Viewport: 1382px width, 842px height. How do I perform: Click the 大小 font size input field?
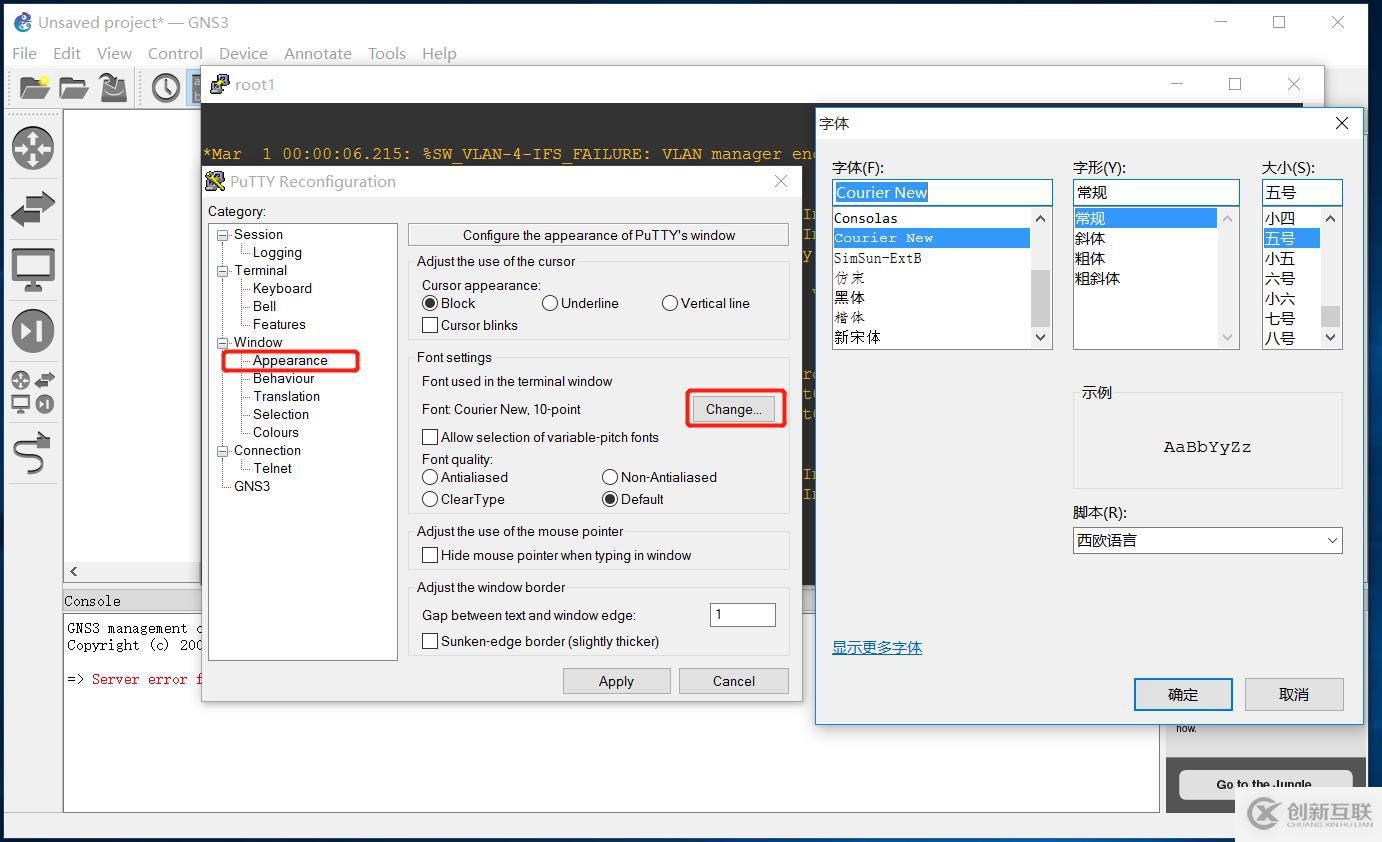pos(1302,192)
